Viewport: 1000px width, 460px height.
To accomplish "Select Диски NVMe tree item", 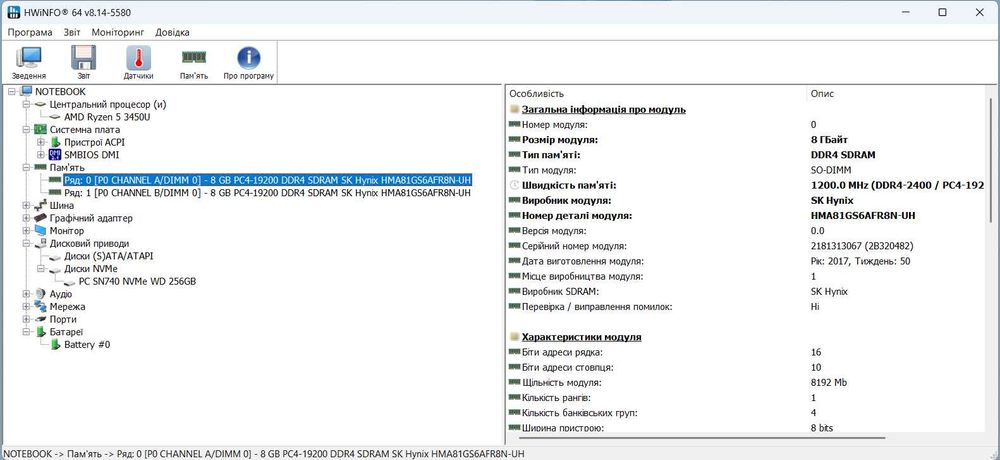I will [91, 269].
